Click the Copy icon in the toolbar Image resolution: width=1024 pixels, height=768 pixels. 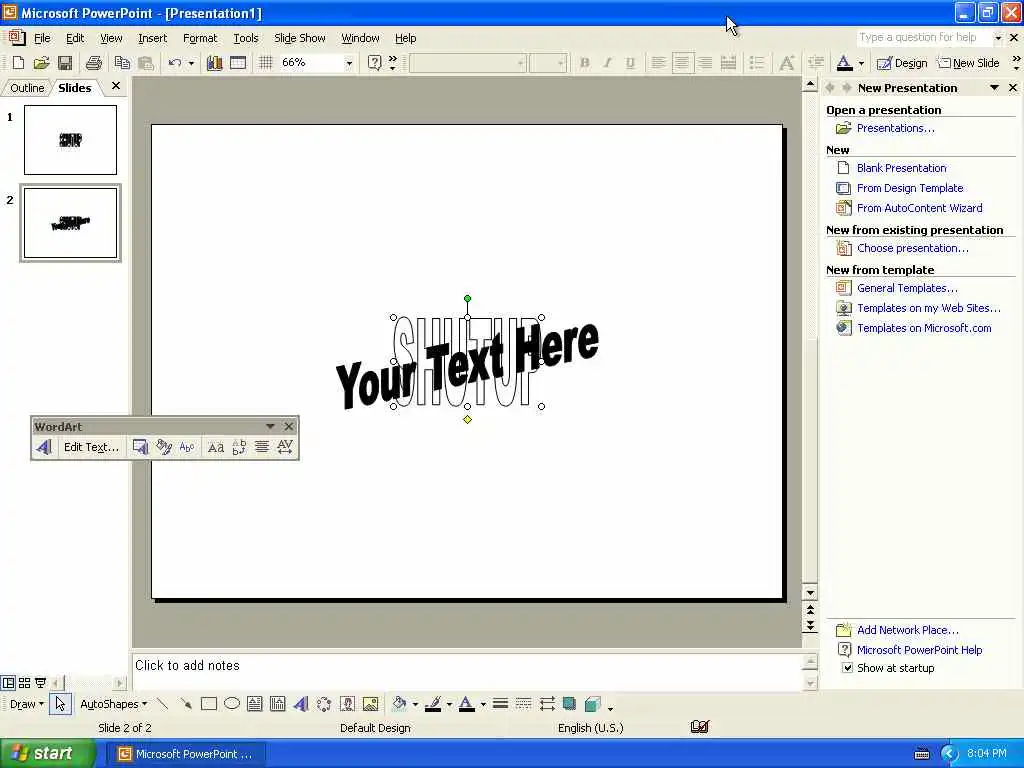click(122, 63)
